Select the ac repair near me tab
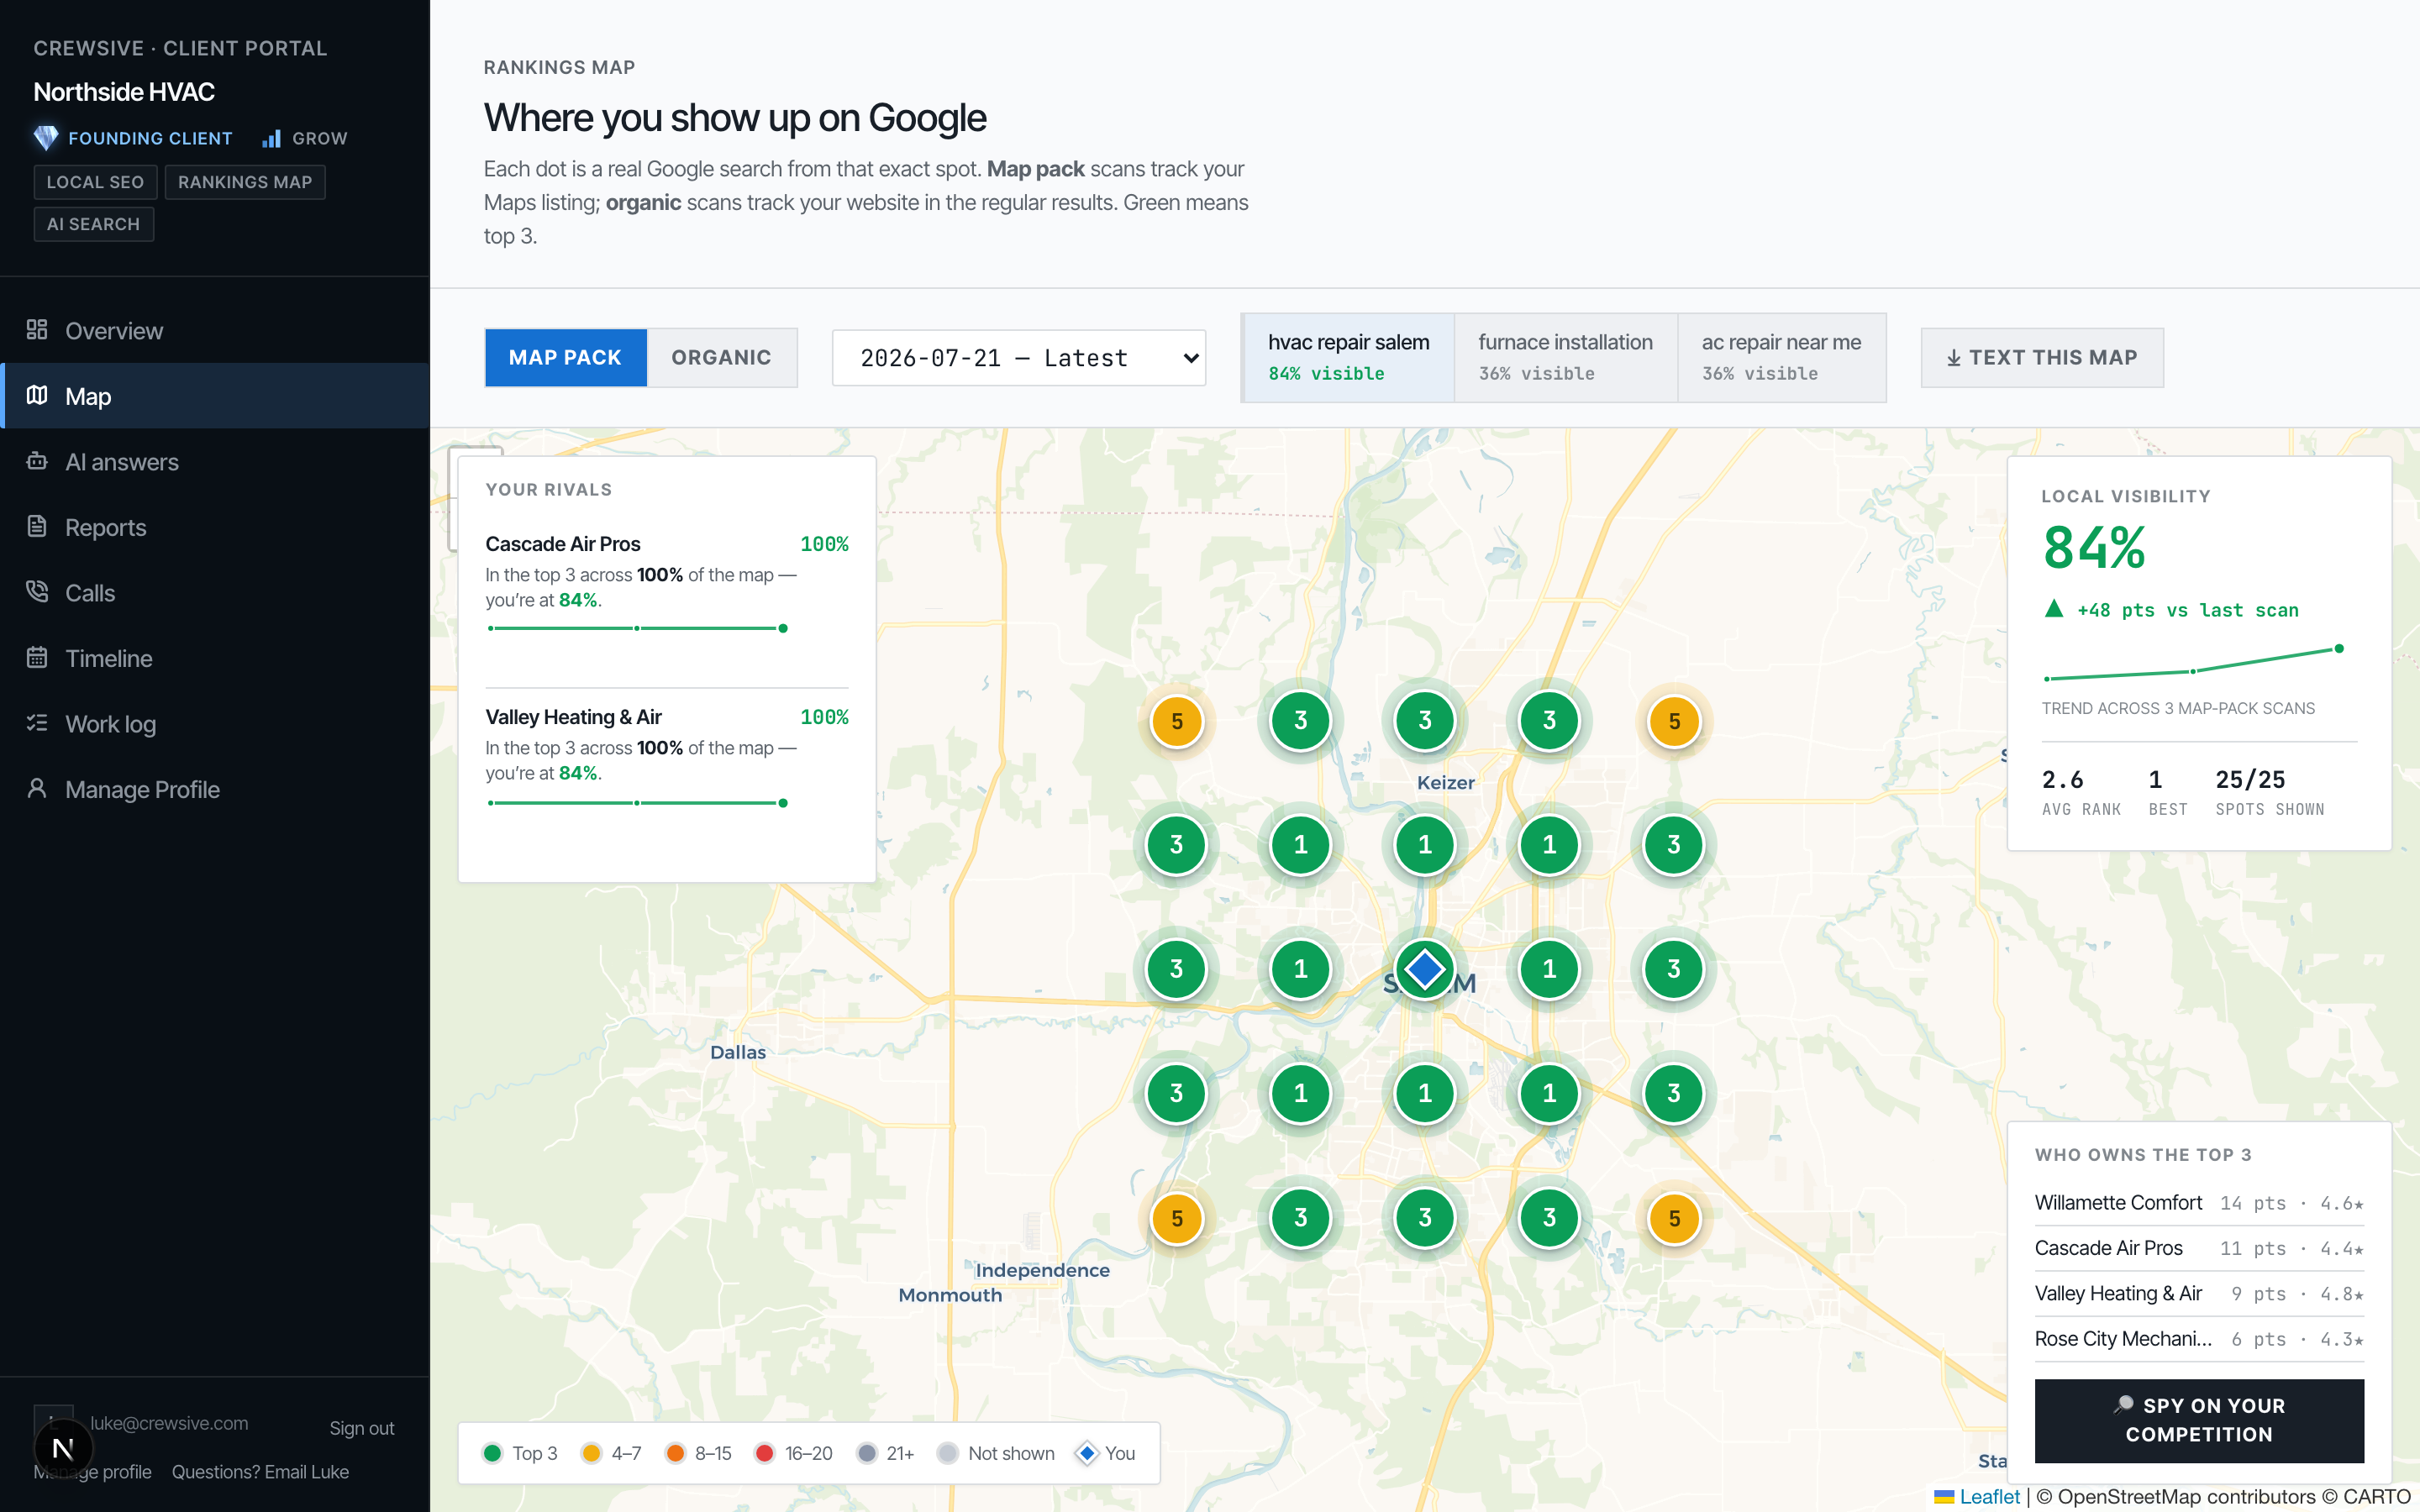The image size is (2420, 1512). click(x=1781, y=358)
